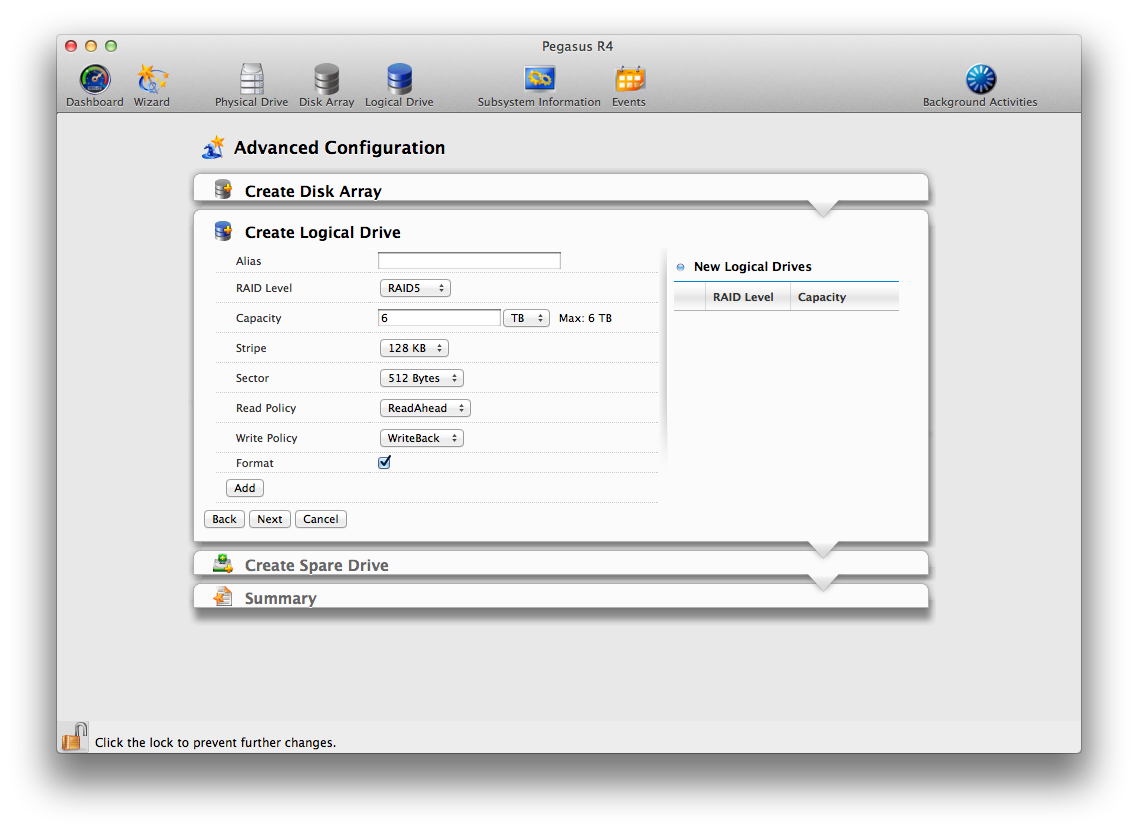
Task: Collapse the New Logical Drives list
Action: point(681,267)
